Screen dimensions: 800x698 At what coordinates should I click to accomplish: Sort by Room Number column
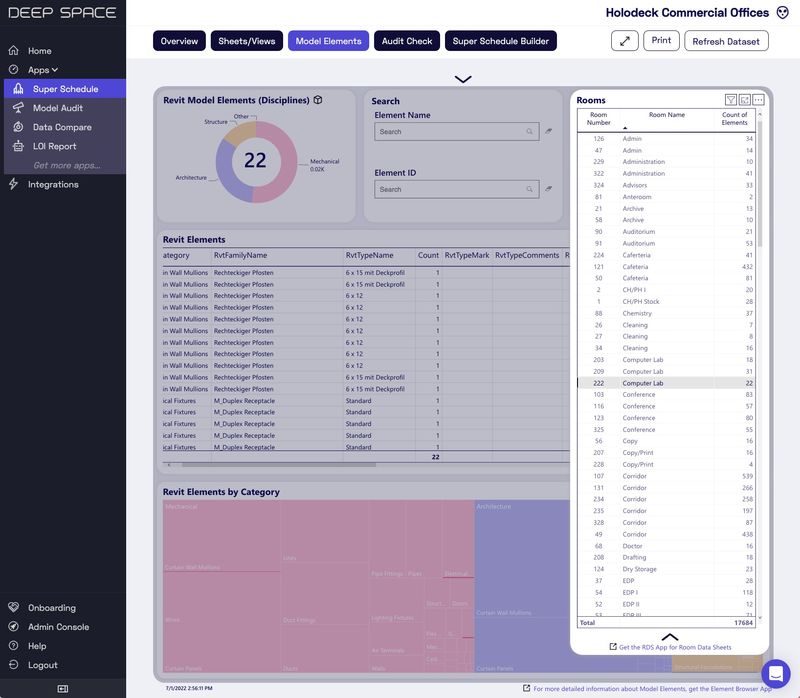(x=598, y=119)
